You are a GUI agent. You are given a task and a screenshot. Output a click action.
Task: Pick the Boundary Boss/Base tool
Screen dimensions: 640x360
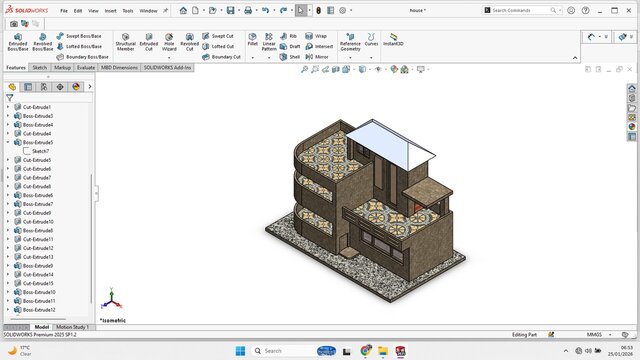click(82, 57)
